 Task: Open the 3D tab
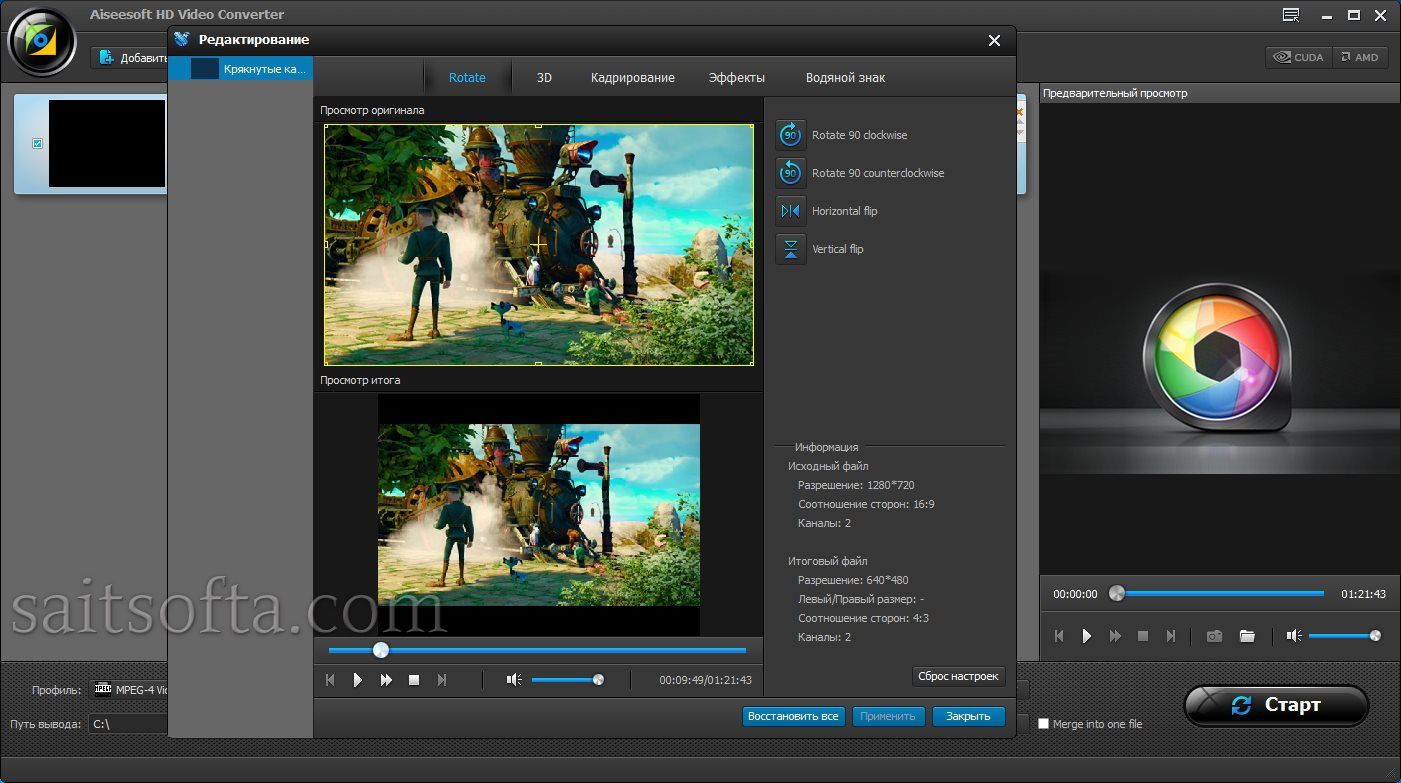tap(544, 78)
